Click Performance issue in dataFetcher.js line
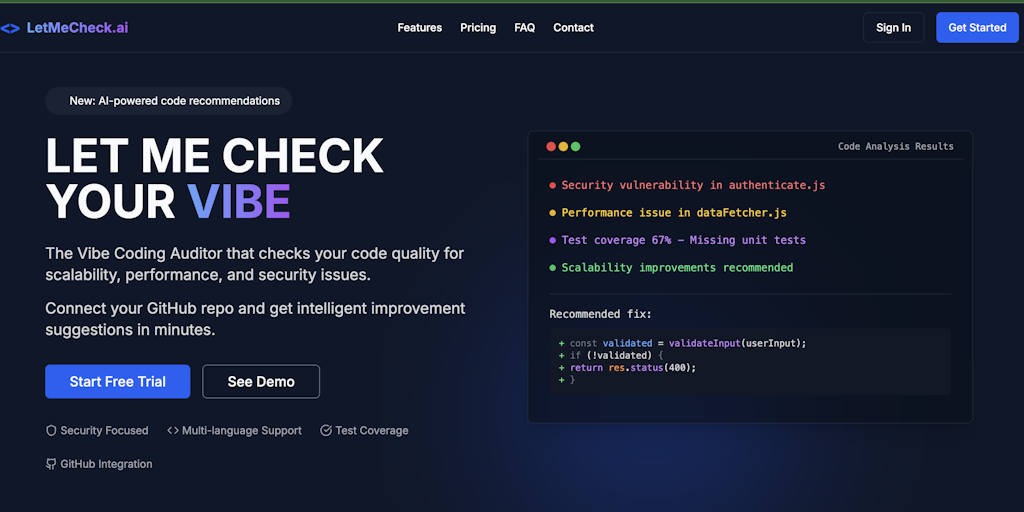1024x512 pixels. [x=674, y=213]
